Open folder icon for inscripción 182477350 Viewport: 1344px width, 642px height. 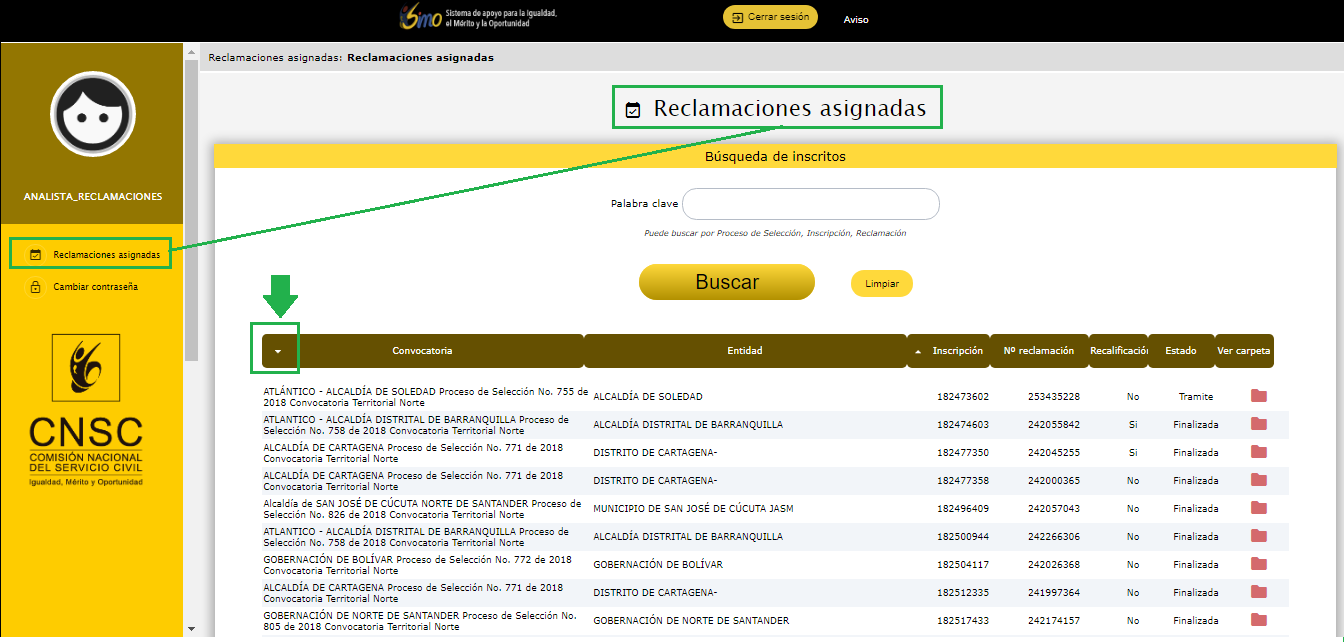pos(1258,452)
